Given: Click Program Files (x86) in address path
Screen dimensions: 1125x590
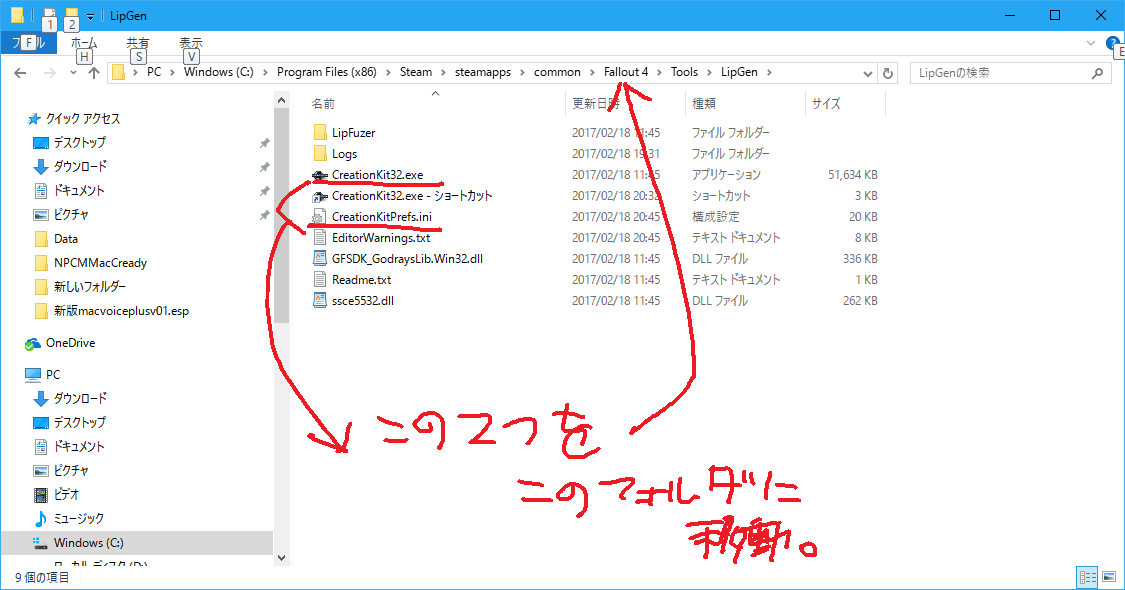Looking at the screenshot, I should pos(326,72).
